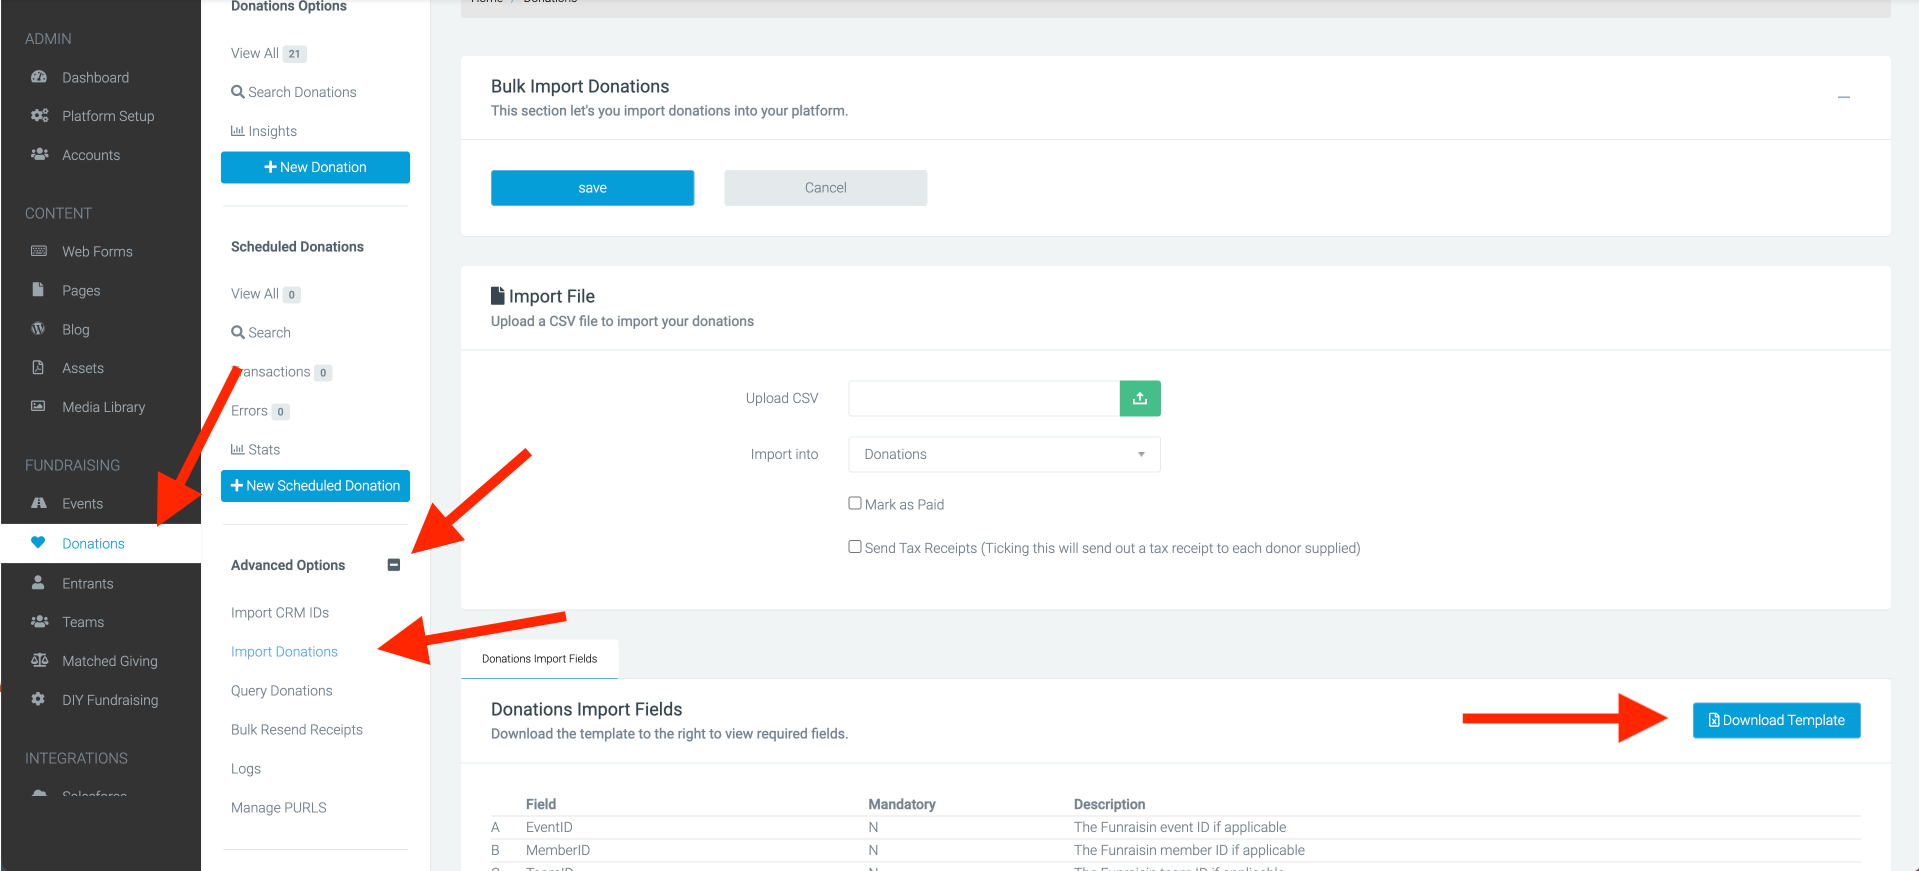Click the EventID field row text
Image resolution: width=1919 pixels, height=871 pixels.
[x=549, y=827]
